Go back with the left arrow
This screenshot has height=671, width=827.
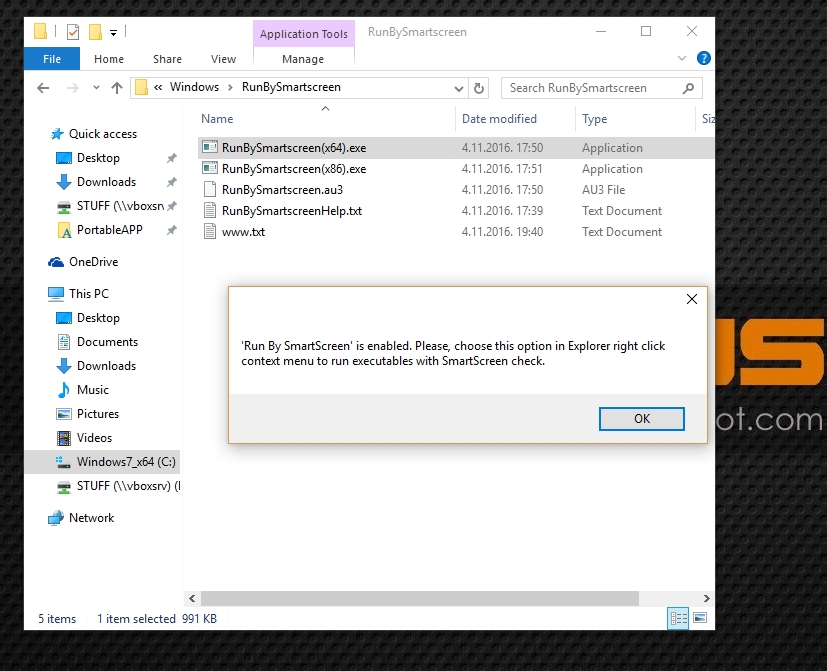click(43, 88)
